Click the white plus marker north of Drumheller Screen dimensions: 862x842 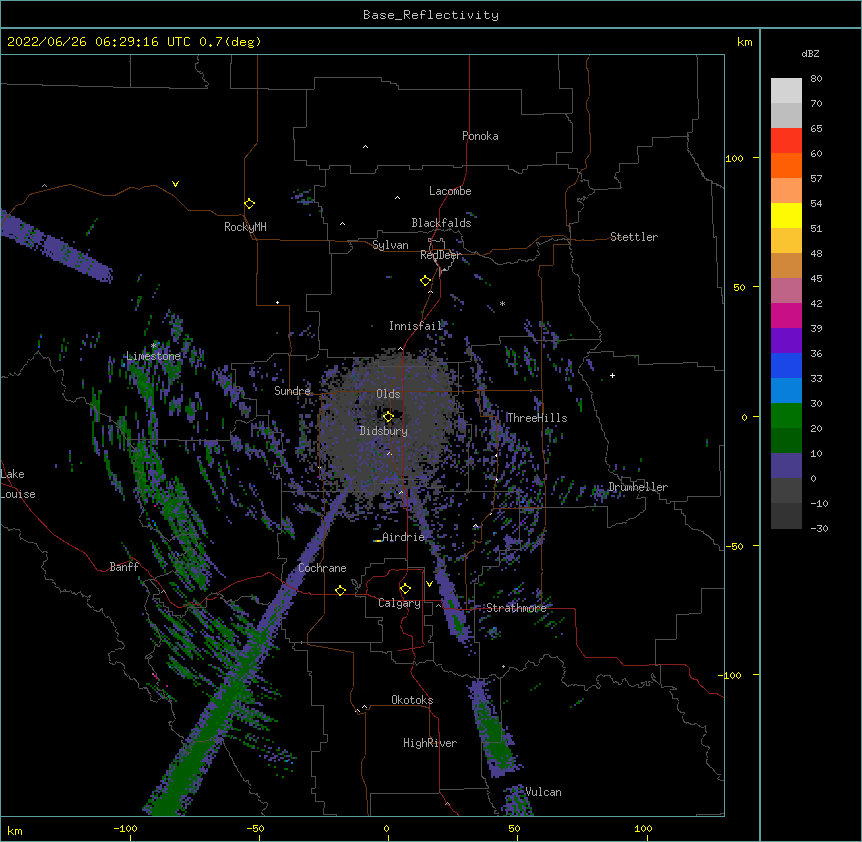(x=612, y=375)
